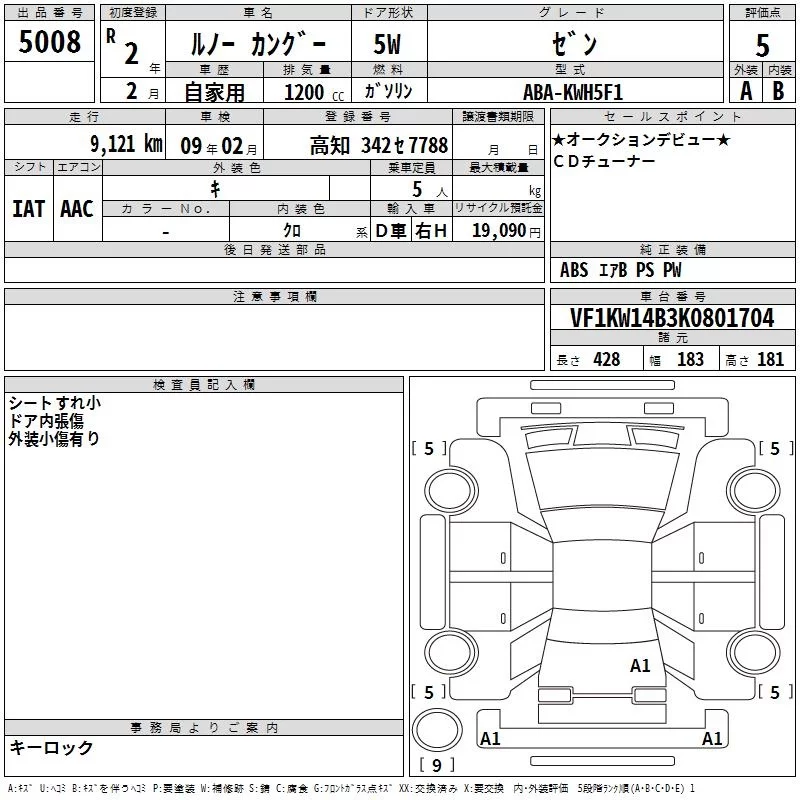Click the overall evaluation score 5
800x800 pixels.
(762, 46)
